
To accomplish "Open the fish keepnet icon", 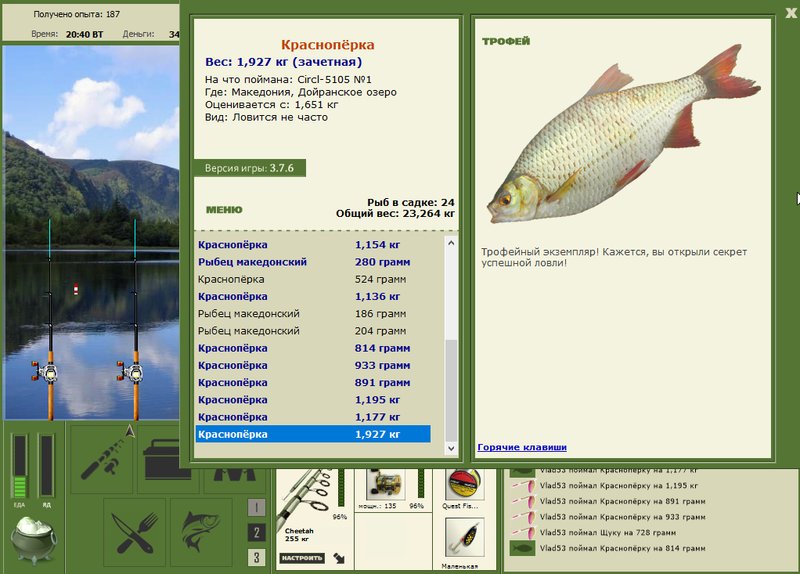I will [x=202, y=532].
